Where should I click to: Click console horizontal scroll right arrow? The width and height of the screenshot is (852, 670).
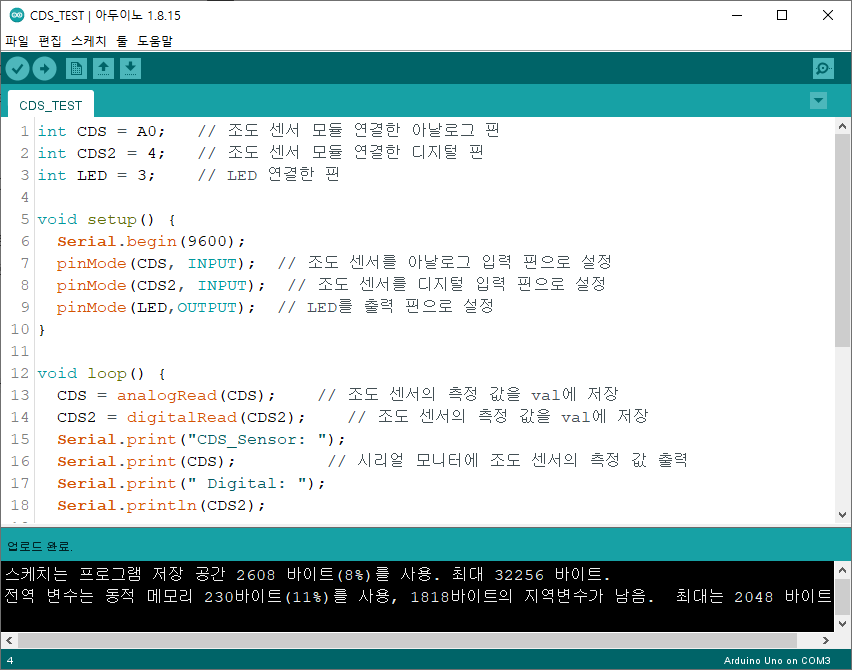pyautogui.click(x=826, y=640)
